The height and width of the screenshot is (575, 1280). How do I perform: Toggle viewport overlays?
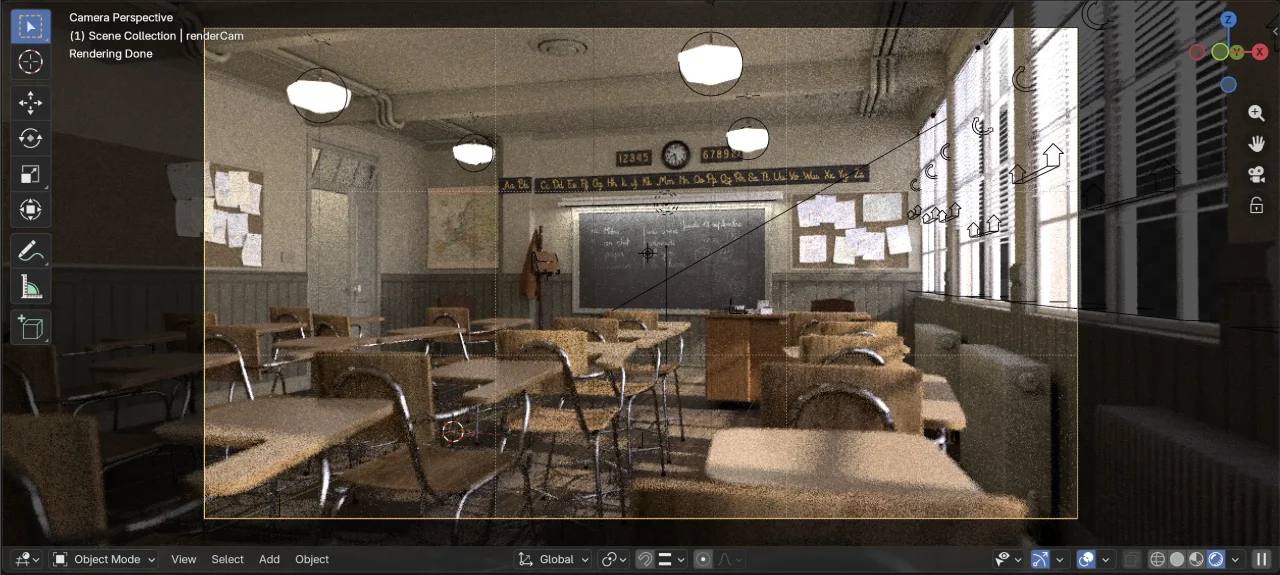pyautogui.click(x=1086, y=559)
